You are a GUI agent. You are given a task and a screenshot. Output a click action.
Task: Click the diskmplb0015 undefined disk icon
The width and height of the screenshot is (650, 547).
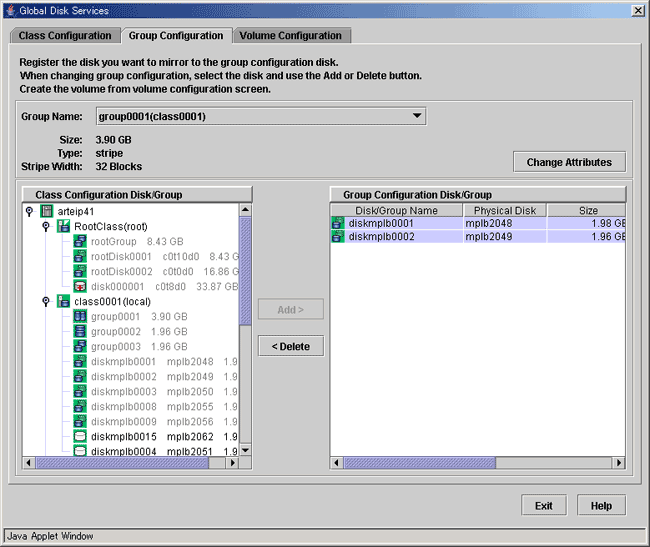(x=80, y=436)
